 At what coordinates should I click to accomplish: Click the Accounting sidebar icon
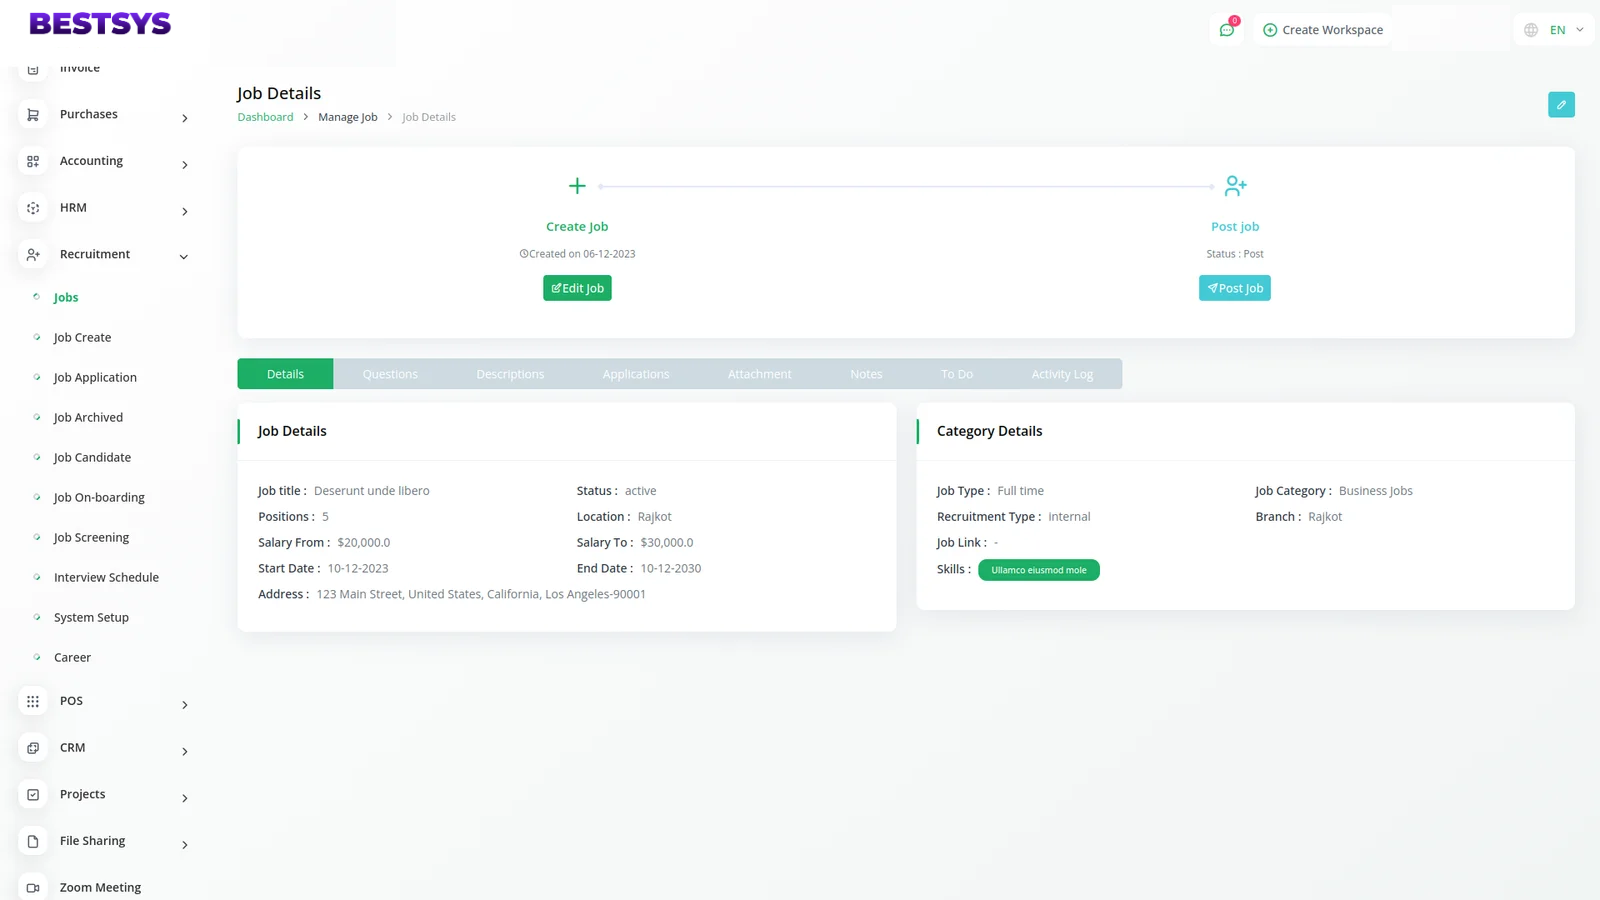[x=33, y=161]
